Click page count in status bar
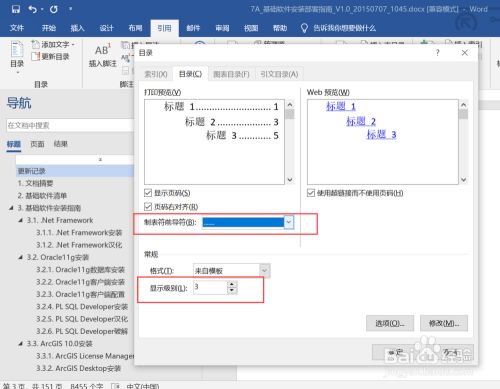Screen dimensions: 500x389 (33, 386)
